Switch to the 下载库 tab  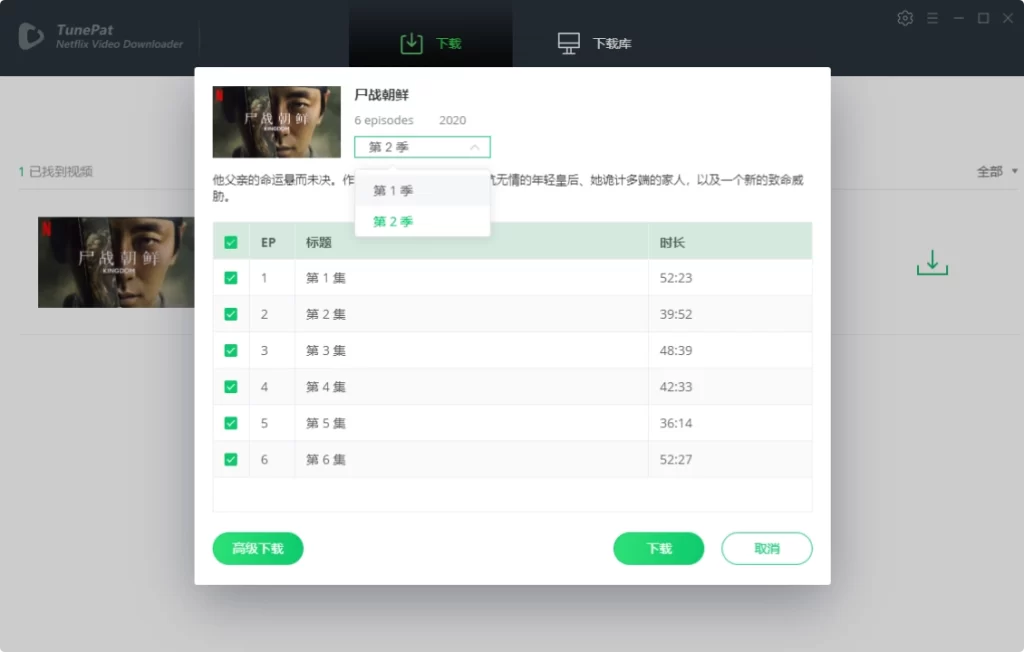[594, 43]
